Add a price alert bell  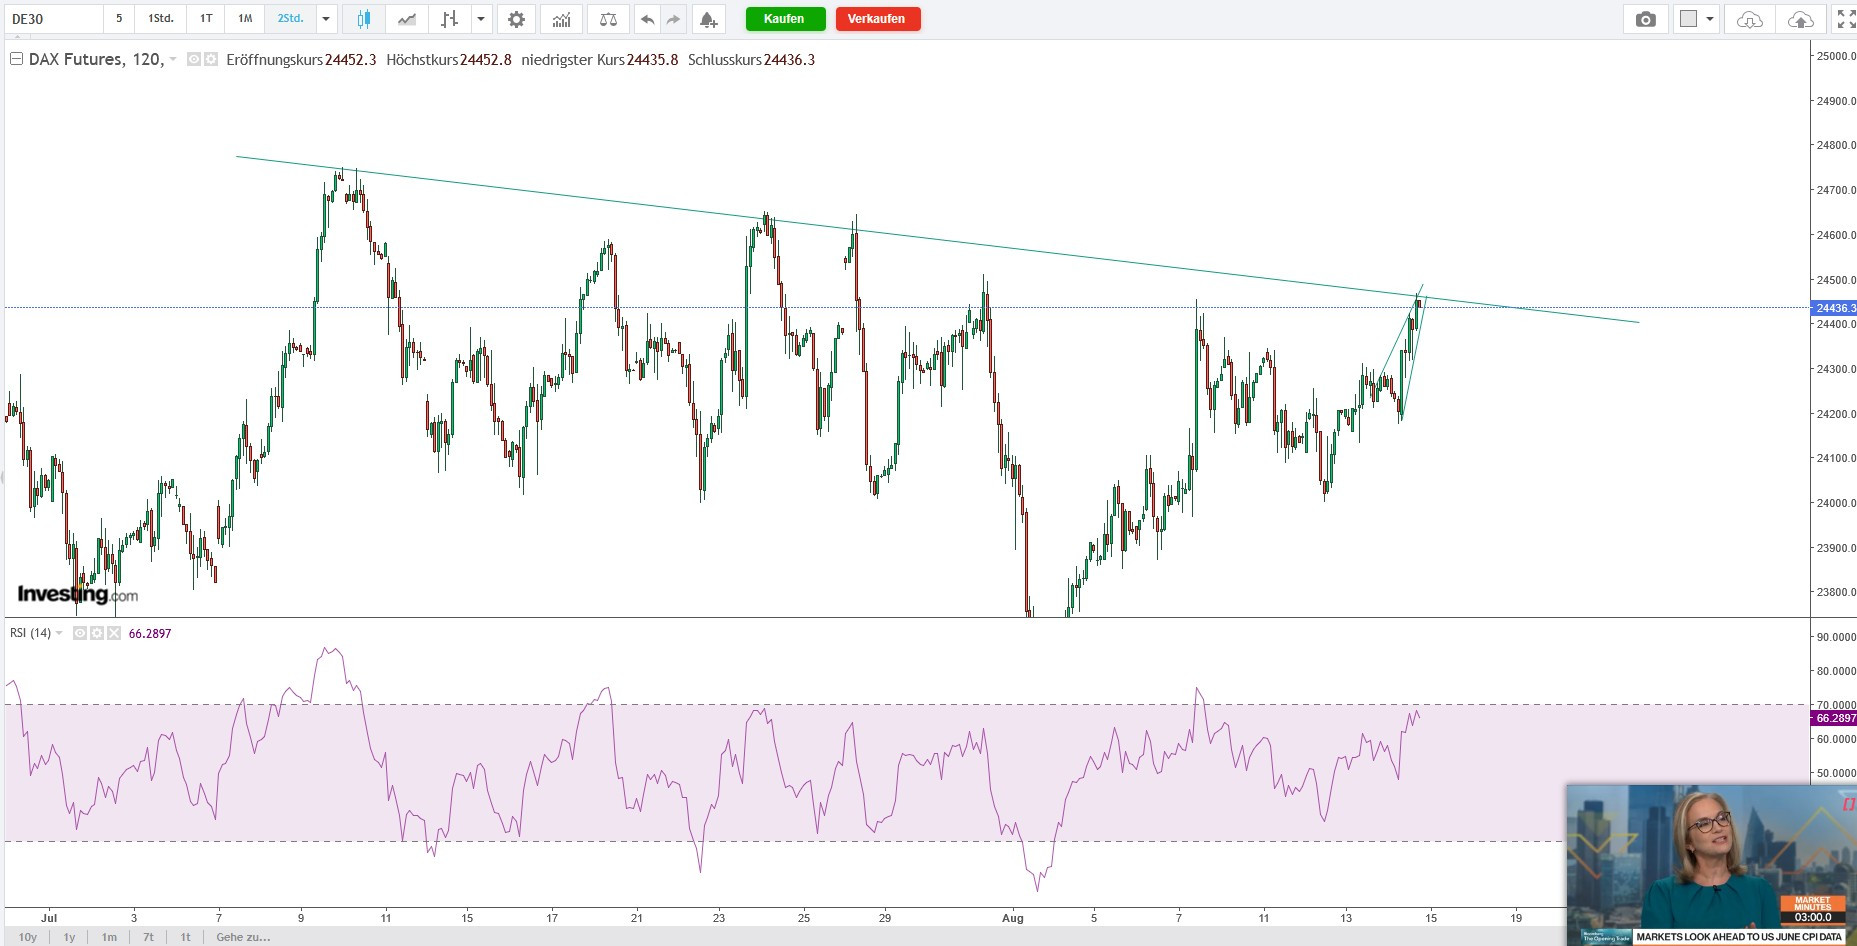708,19
